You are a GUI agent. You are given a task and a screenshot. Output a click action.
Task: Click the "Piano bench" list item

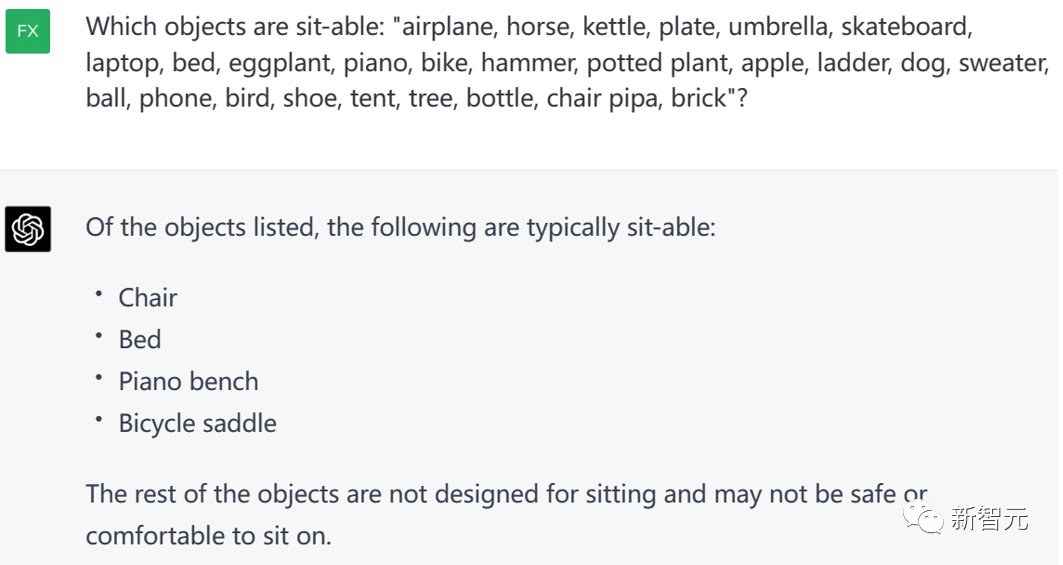tap(188, 382)
